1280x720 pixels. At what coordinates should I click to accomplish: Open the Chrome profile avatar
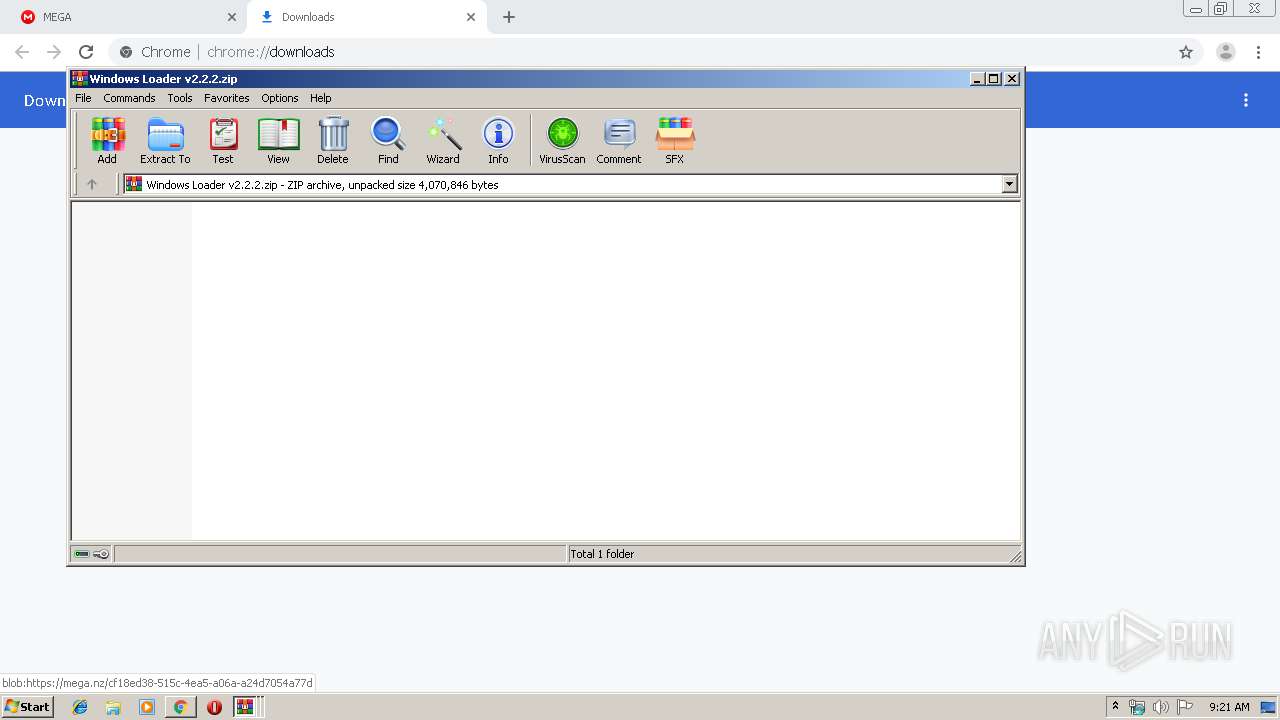coord(1226,52)
